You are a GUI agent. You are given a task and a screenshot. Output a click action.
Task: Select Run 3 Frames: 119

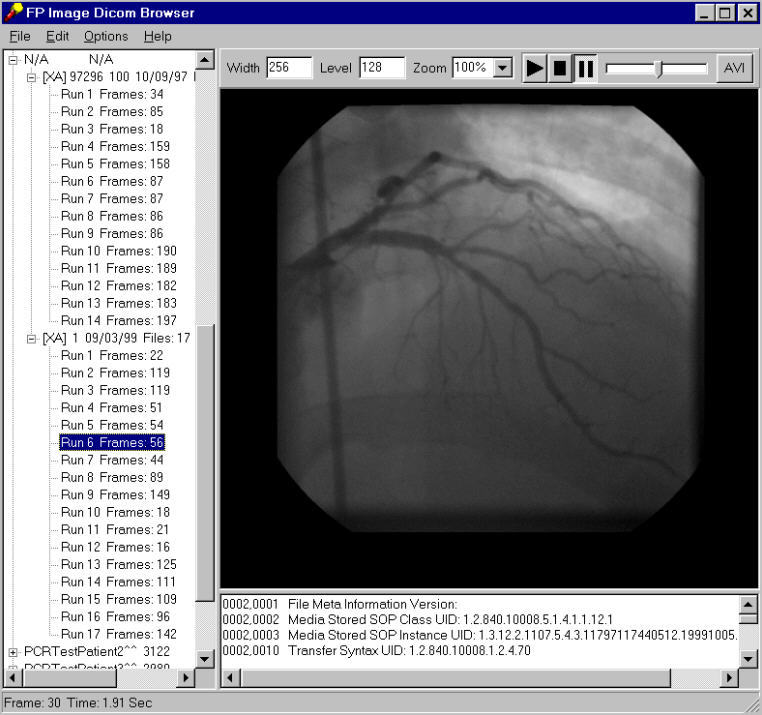[115, 390]
